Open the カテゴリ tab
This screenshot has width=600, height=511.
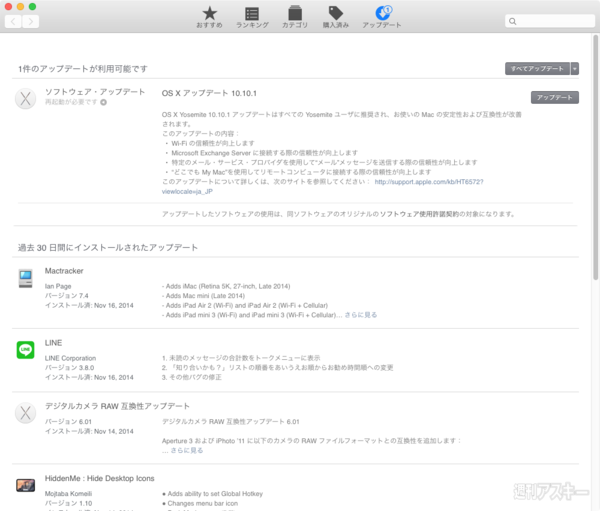pos(295,17)
